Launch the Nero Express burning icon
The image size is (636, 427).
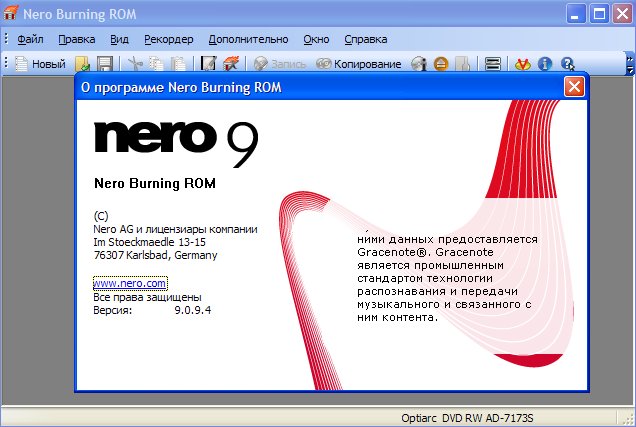(x=231, y=64)
